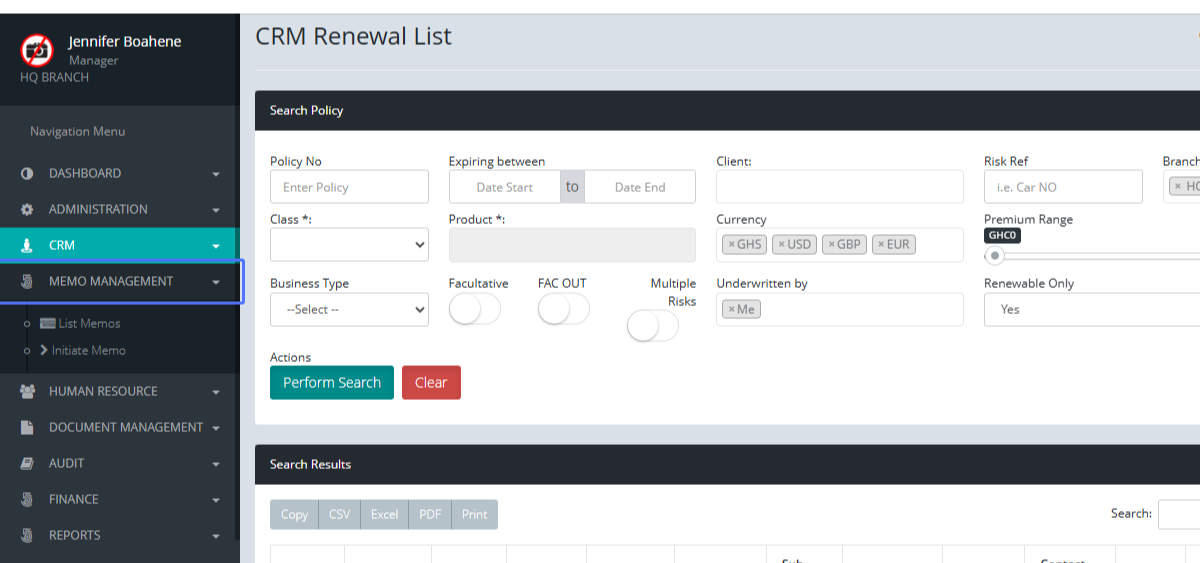The height and width of the screenshot is (563, 1200).
Task: Click the Premium Range slider handle
Action: [x=995, y=256]
